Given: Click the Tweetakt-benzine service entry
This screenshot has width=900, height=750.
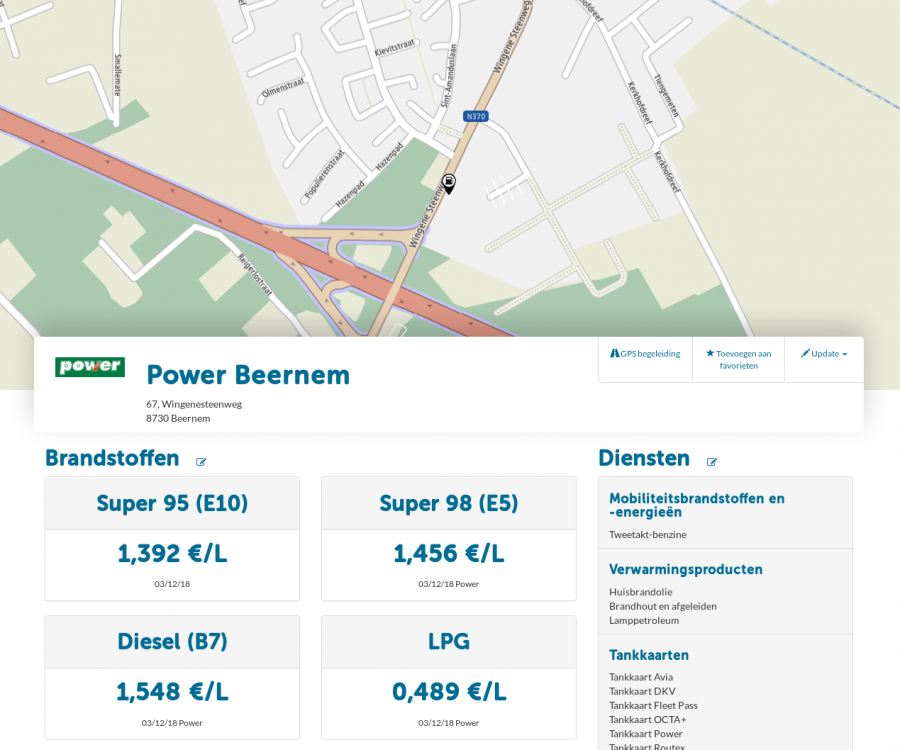Looking at the screenshot, I should pos(647,534).
